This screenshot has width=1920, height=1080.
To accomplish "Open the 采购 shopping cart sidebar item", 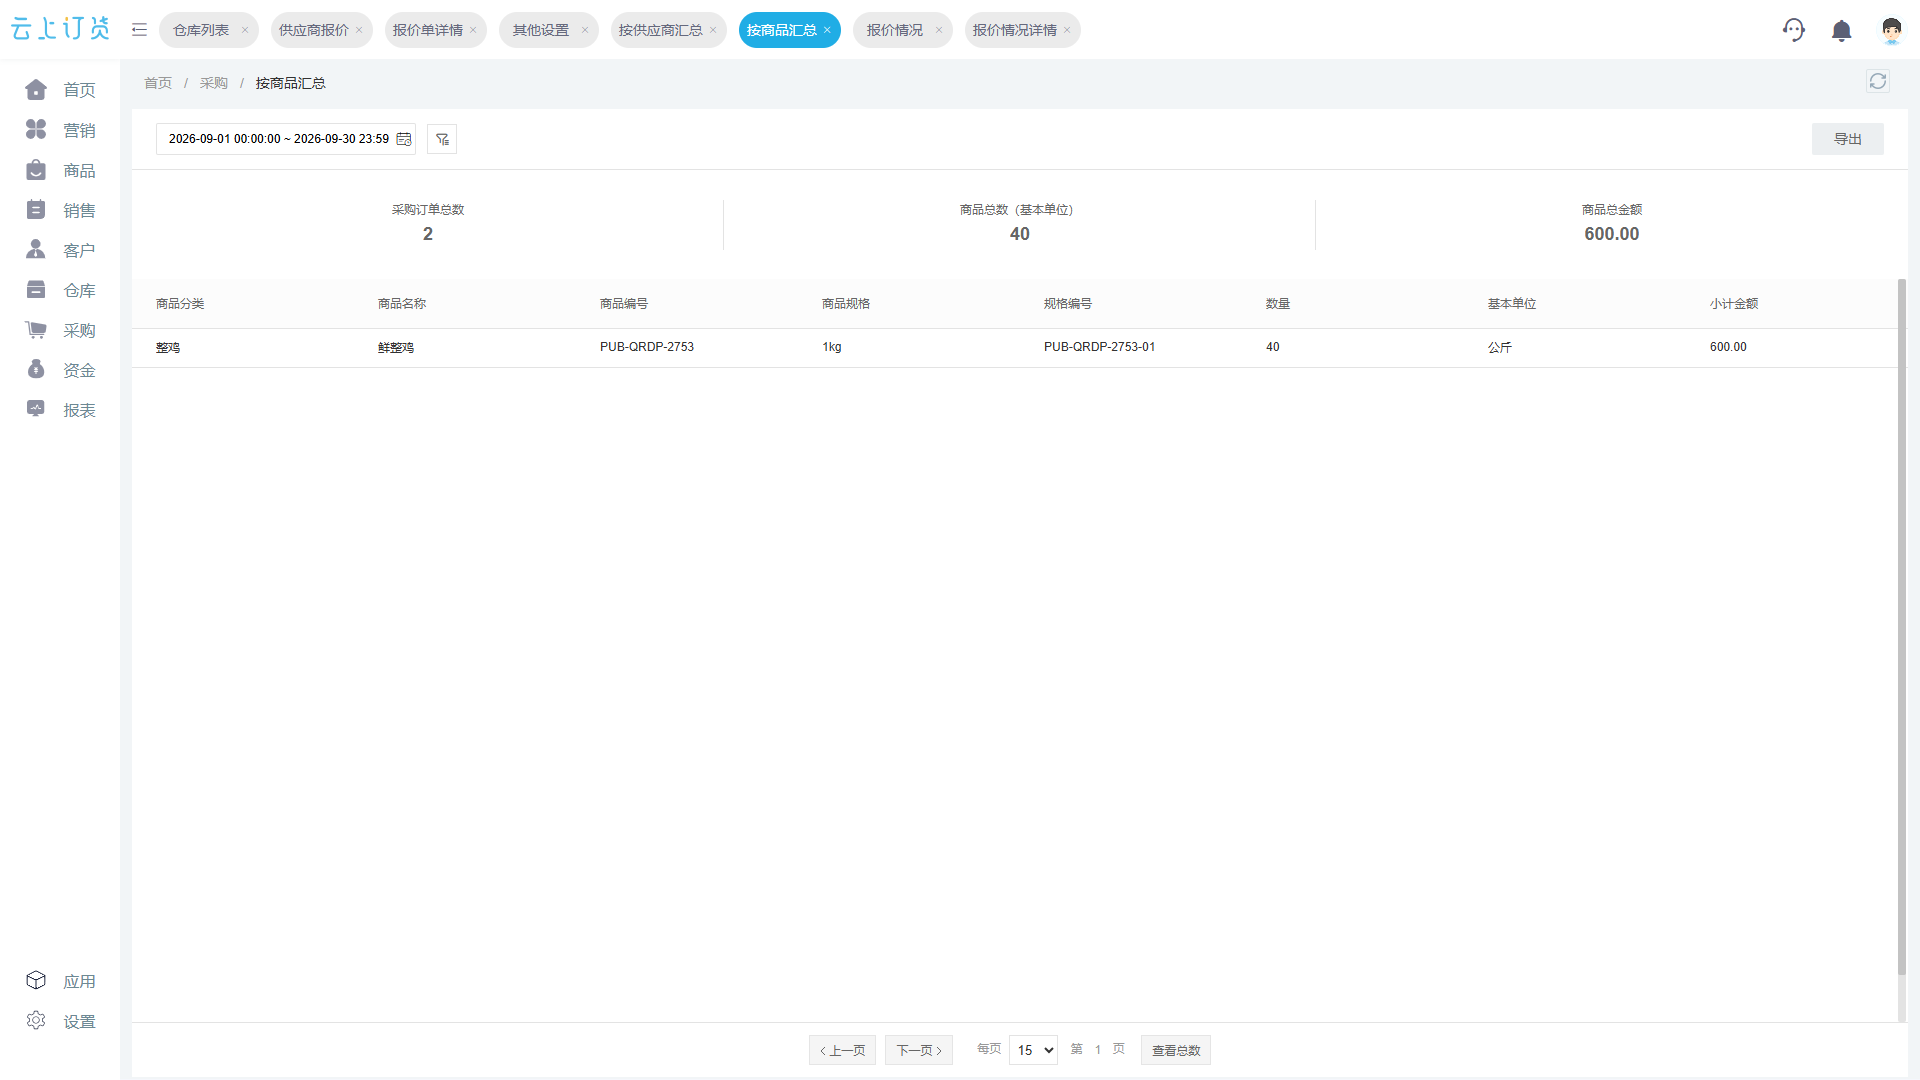I will pos(60,330).
